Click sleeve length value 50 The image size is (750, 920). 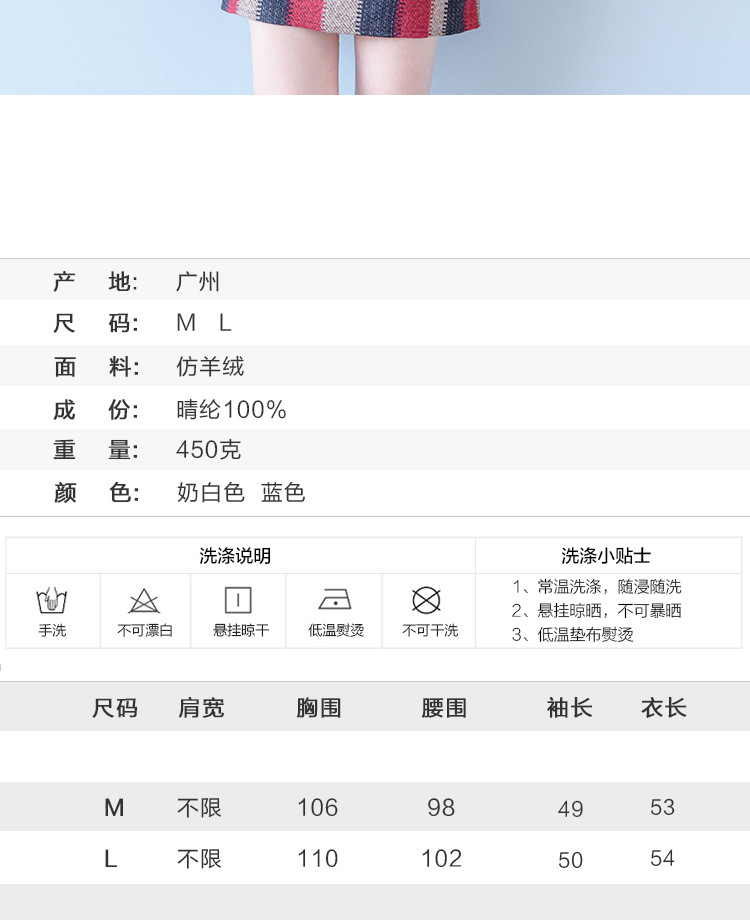click(570, 860)
